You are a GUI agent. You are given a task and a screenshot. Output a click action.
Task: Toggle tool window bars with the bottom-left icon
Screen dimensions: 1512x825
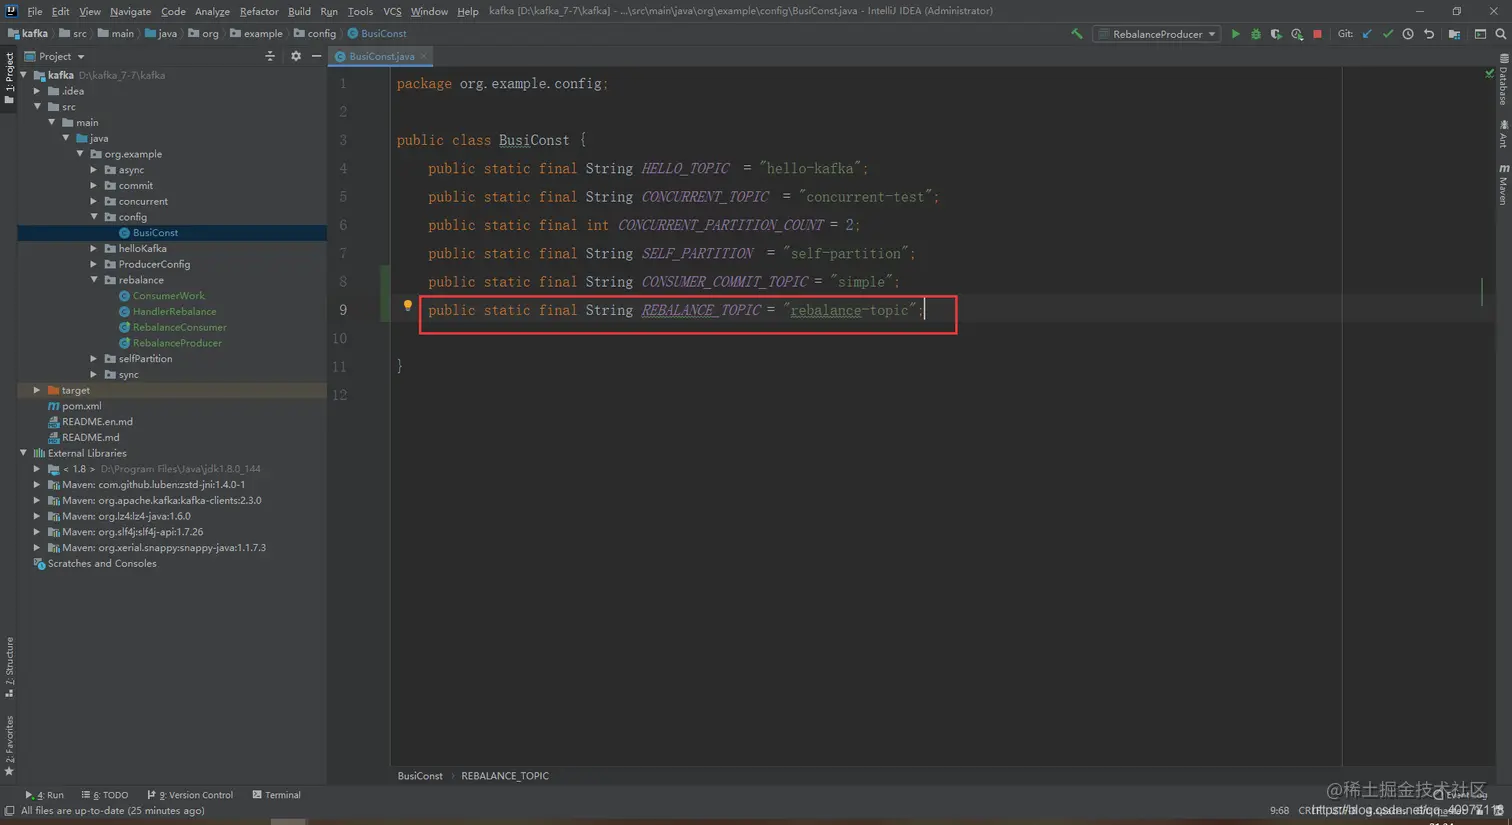tap(9, 811)
